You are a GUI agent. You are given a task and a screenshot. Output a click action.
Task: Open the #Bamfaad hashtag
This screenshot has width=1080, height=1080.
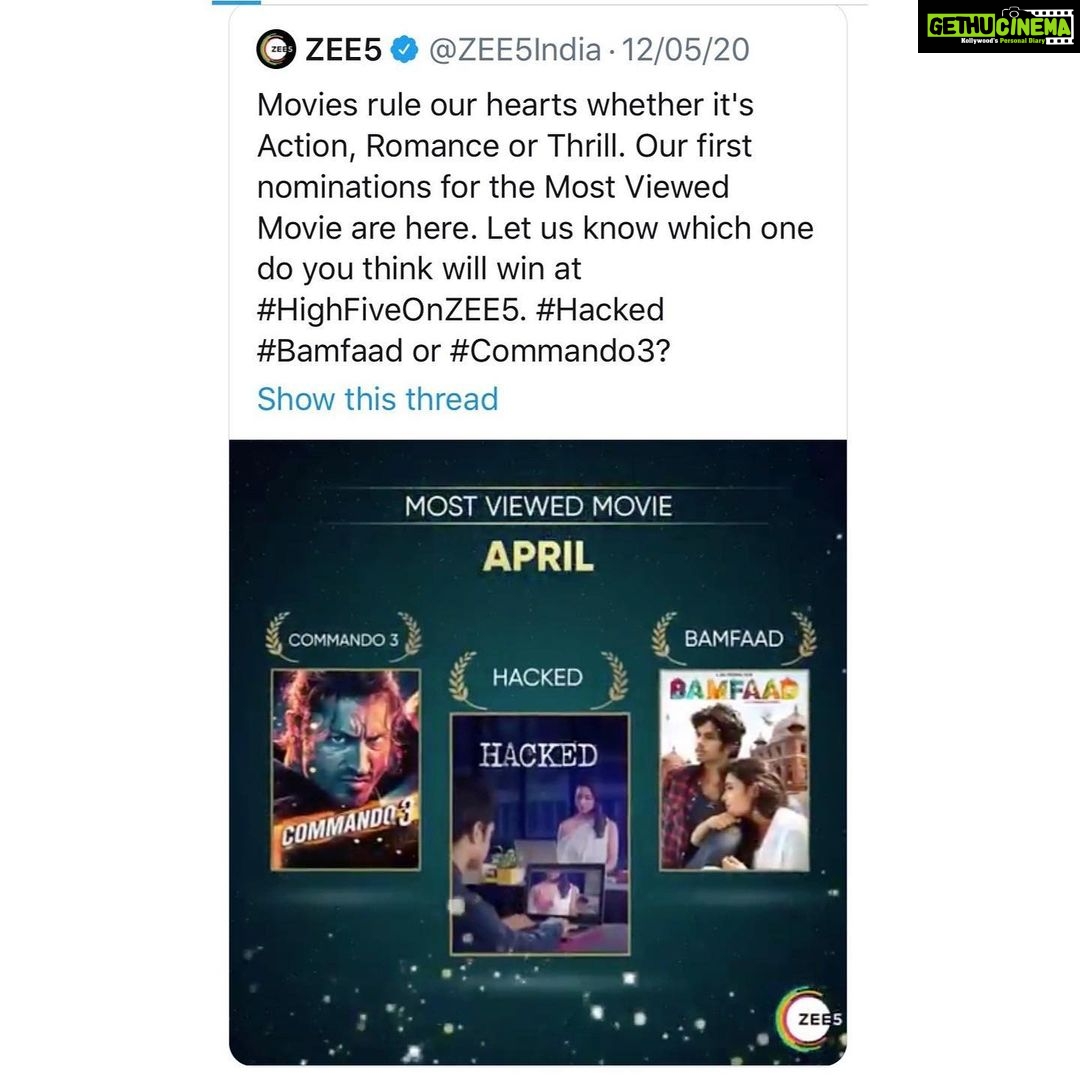click(330, 351)
